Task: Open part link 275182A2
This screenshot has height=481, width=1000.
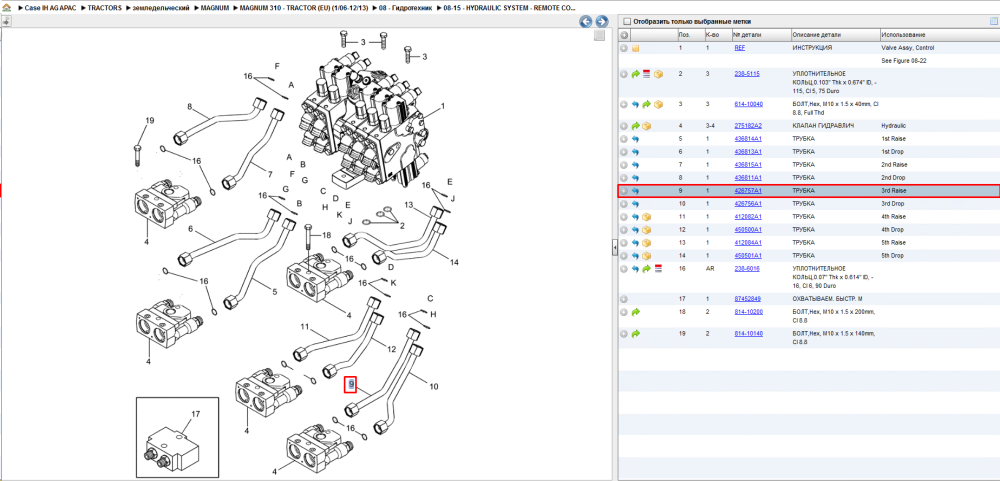Action: point(748,126)
